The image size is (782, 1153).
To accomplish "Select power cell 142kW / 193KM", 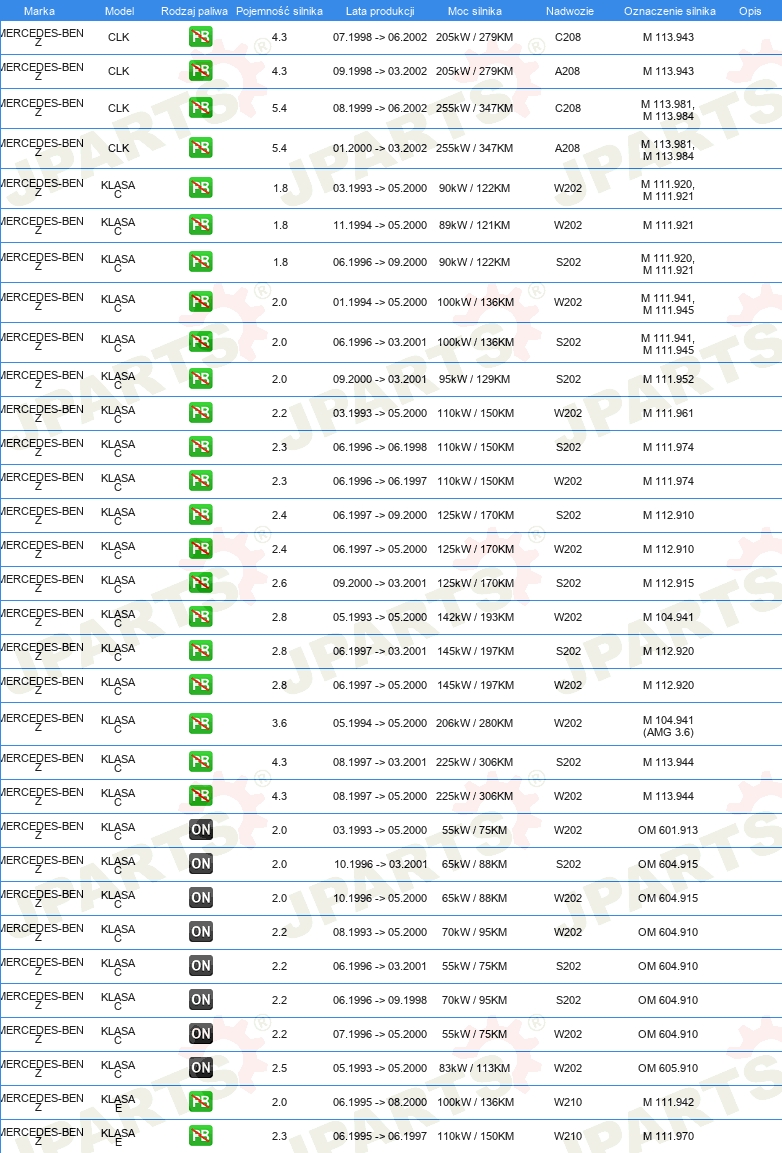I will tap(475, 617).
